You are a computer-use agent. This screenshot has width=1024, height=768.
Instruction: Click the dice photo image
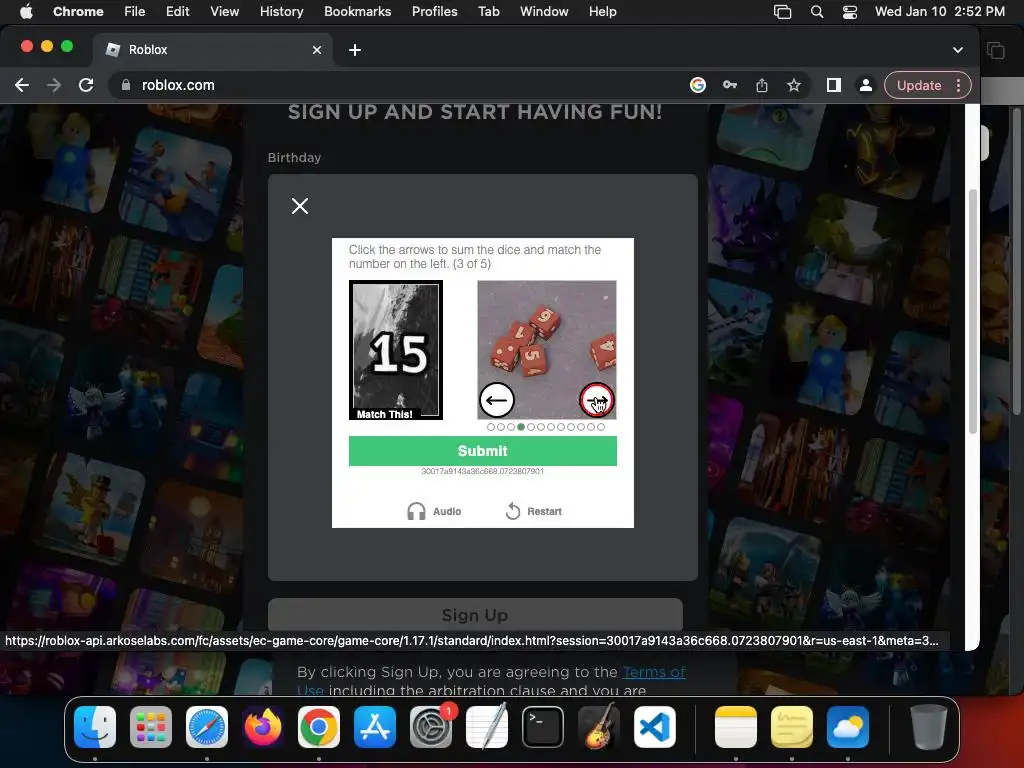(x=547, y=350)
